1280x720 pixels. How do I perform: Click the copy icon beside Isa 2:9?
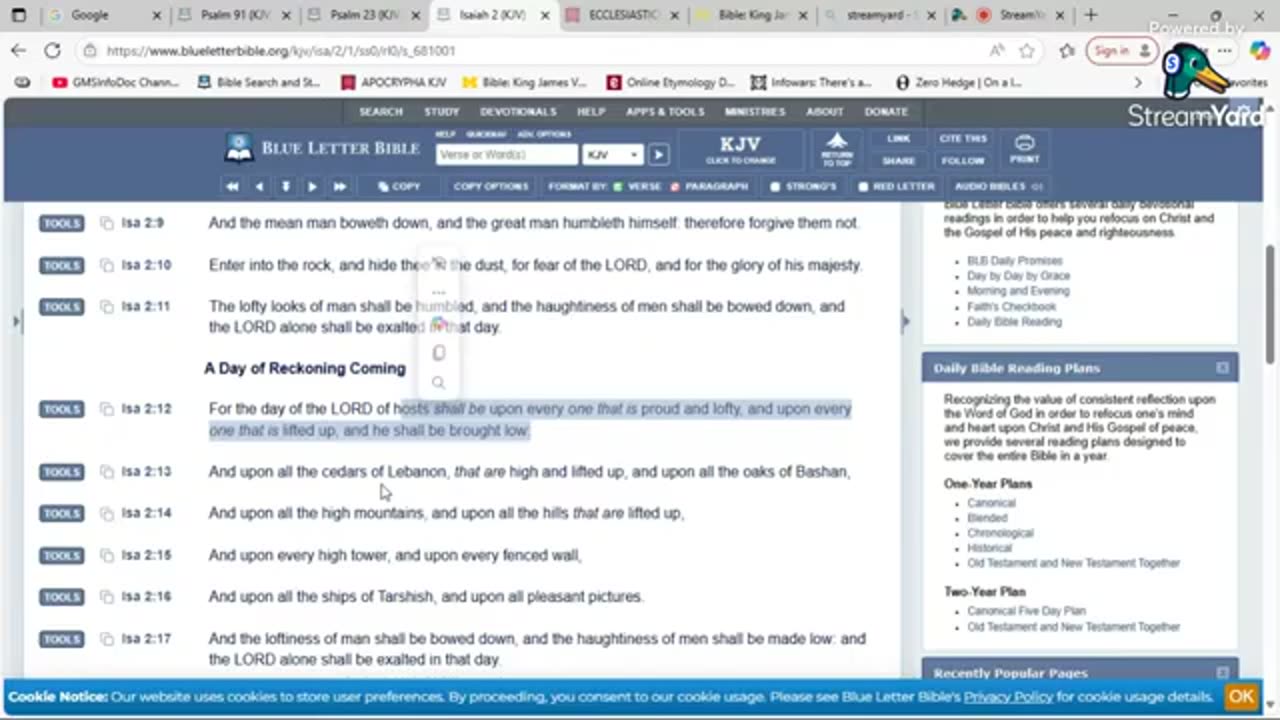(x=107, y=224)
